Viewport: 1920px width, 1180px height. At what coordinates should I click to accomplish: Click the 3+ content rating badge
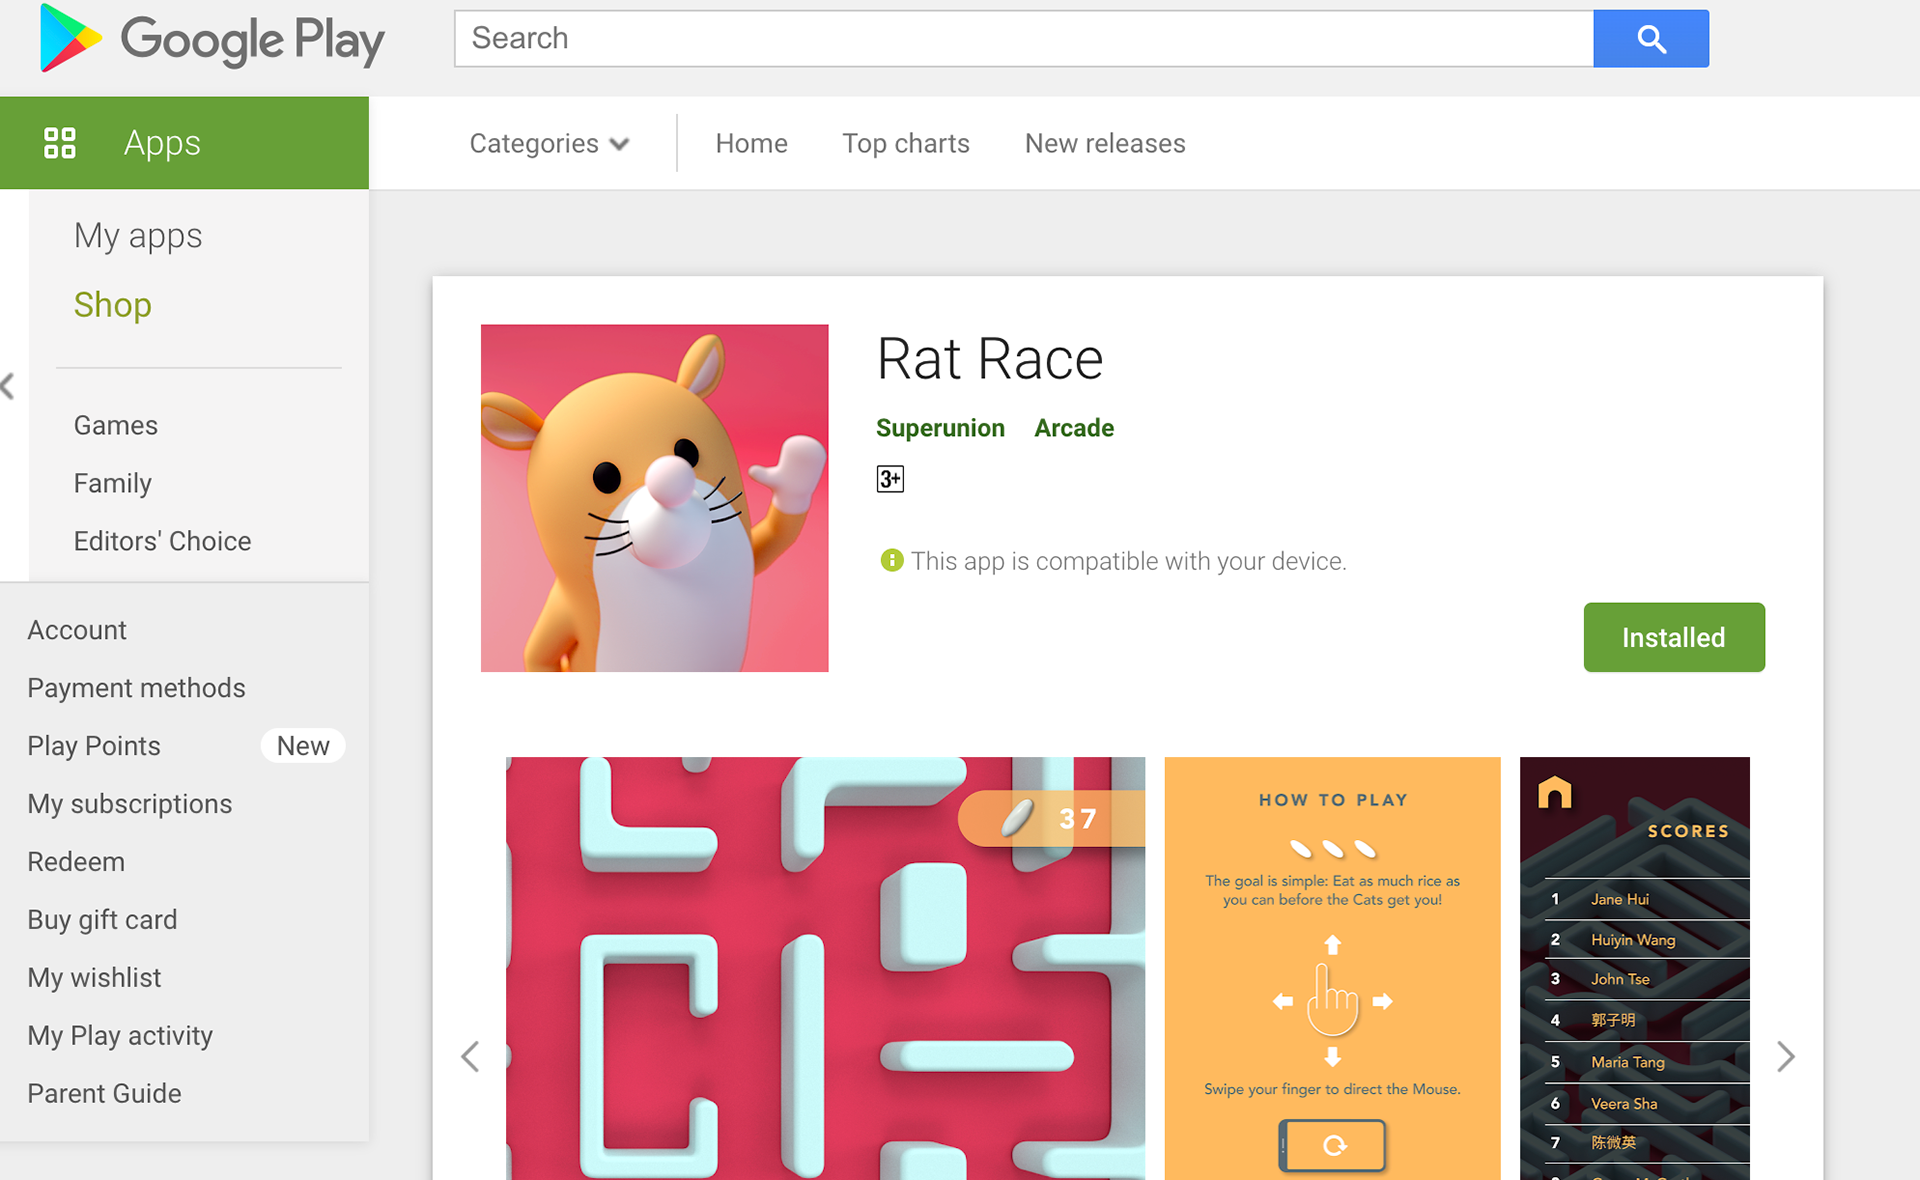tap(890, 479)
